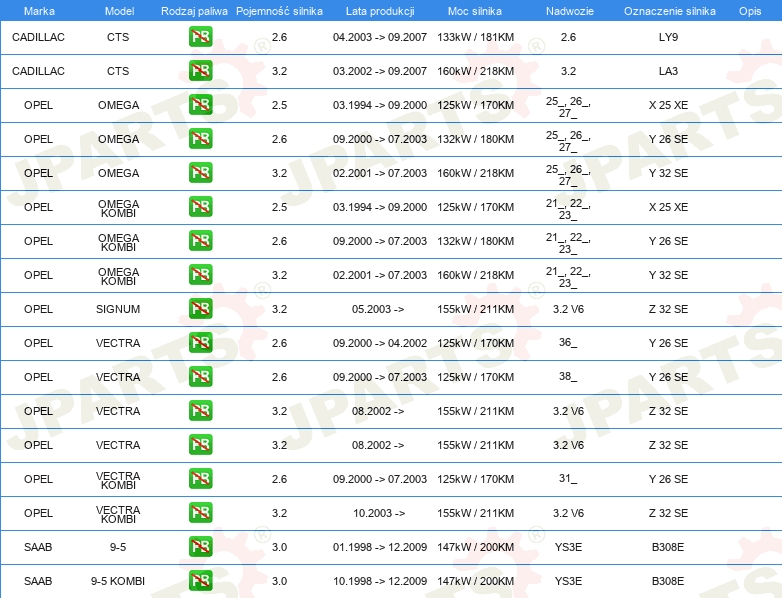782x598 pixels.
Task: Click production years 09.2000 -> 04.2002
Action: point(380,343)
